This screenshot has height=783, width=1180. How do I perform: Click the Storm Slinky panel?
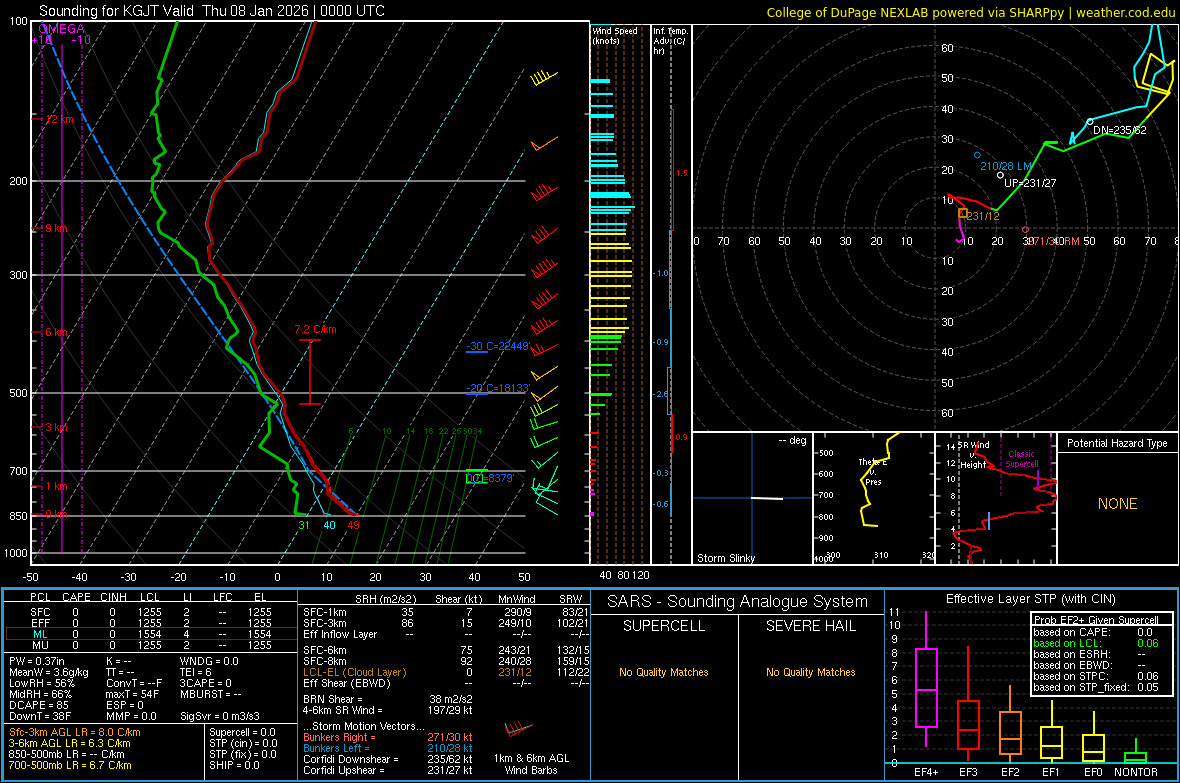[x=752, y=498]
